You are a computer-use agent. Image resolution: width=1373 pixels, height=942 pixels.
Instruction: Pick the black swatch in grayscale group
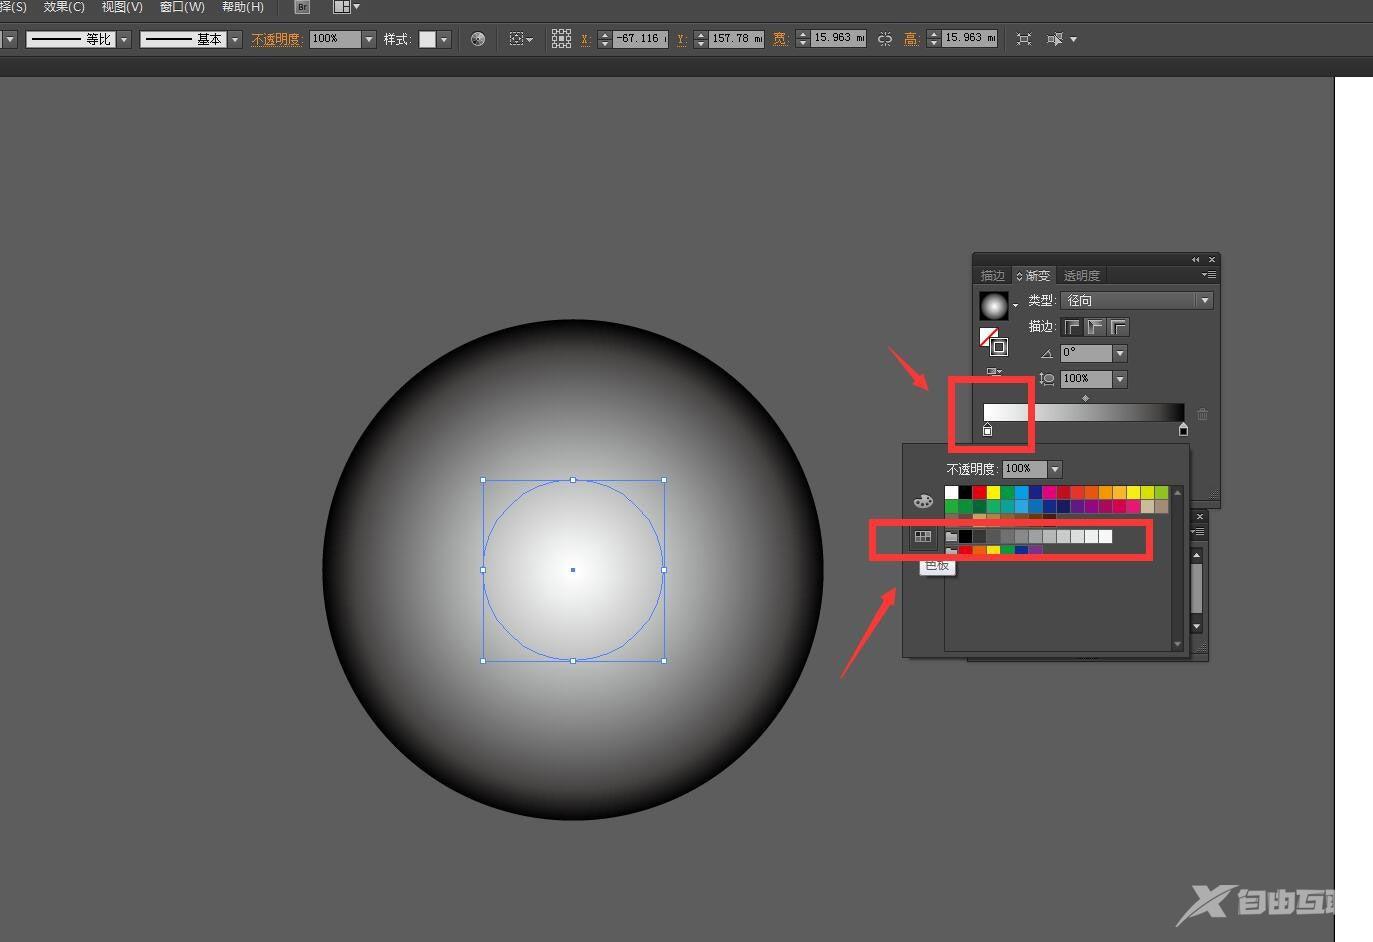click(x=966, y=537)
